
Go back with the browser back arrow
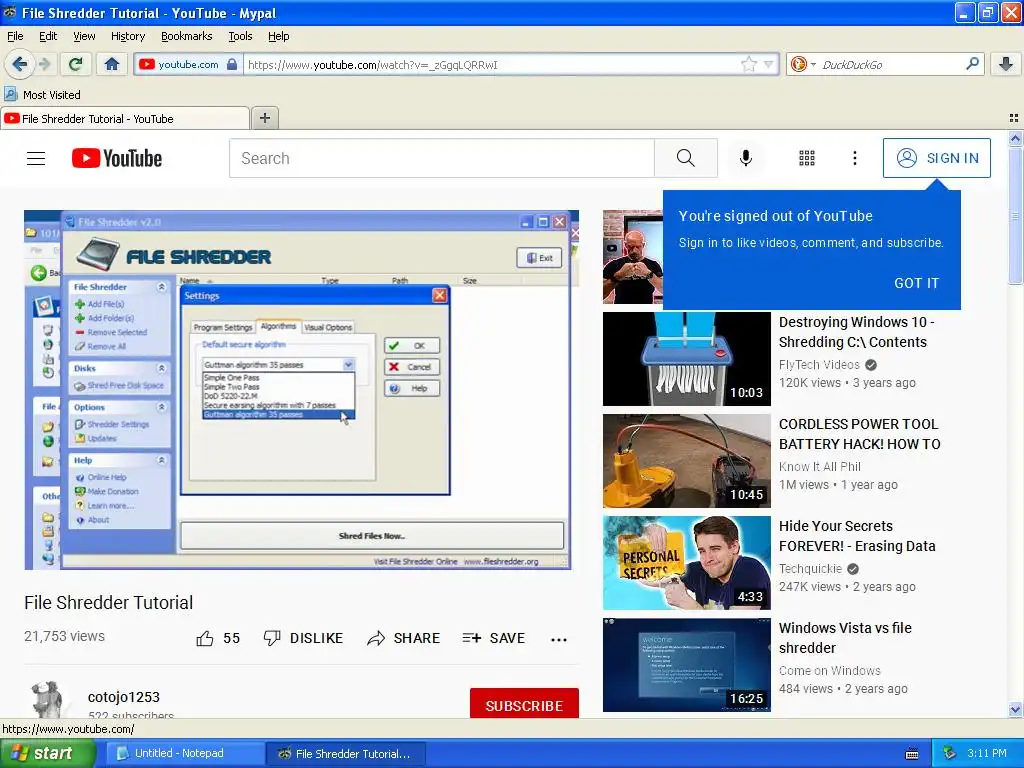[x=20, y=64]
